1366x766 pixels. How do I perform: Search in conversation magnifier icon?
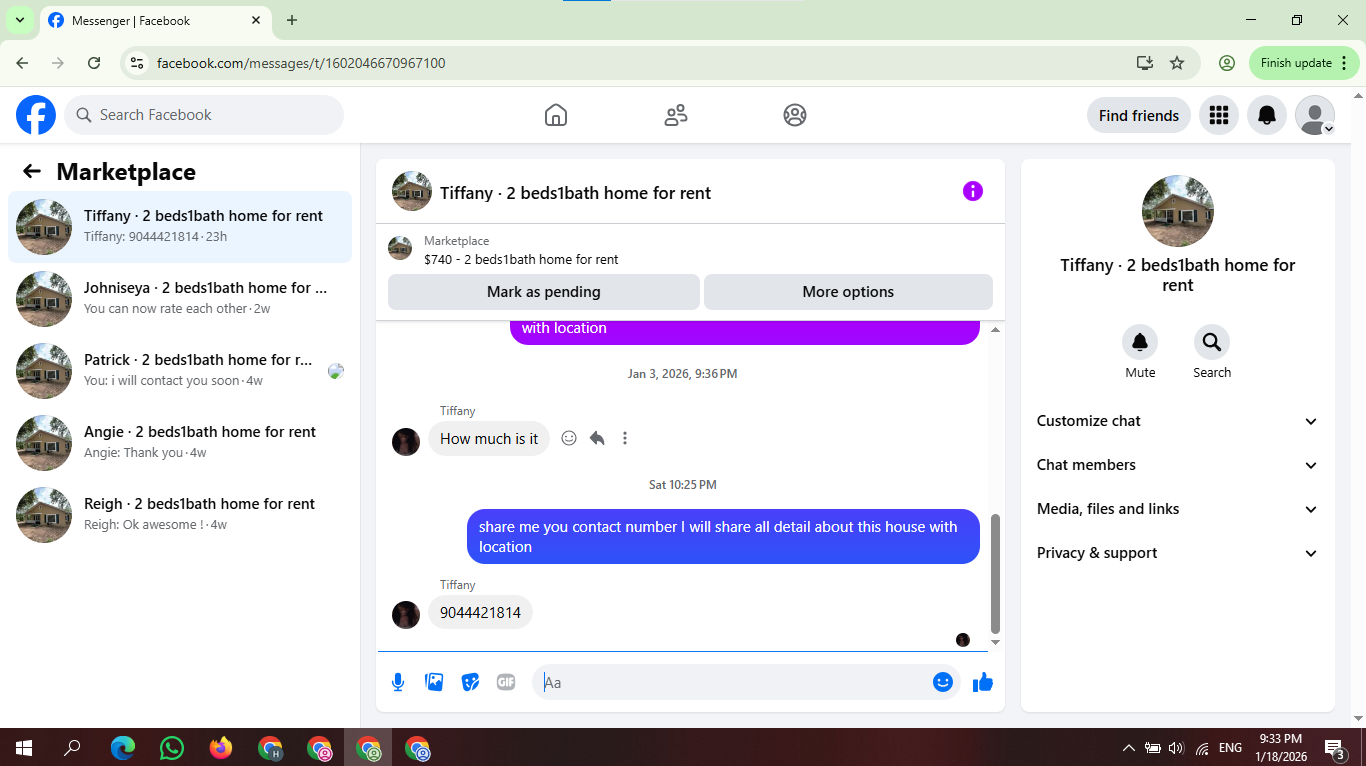(1212, 342)
